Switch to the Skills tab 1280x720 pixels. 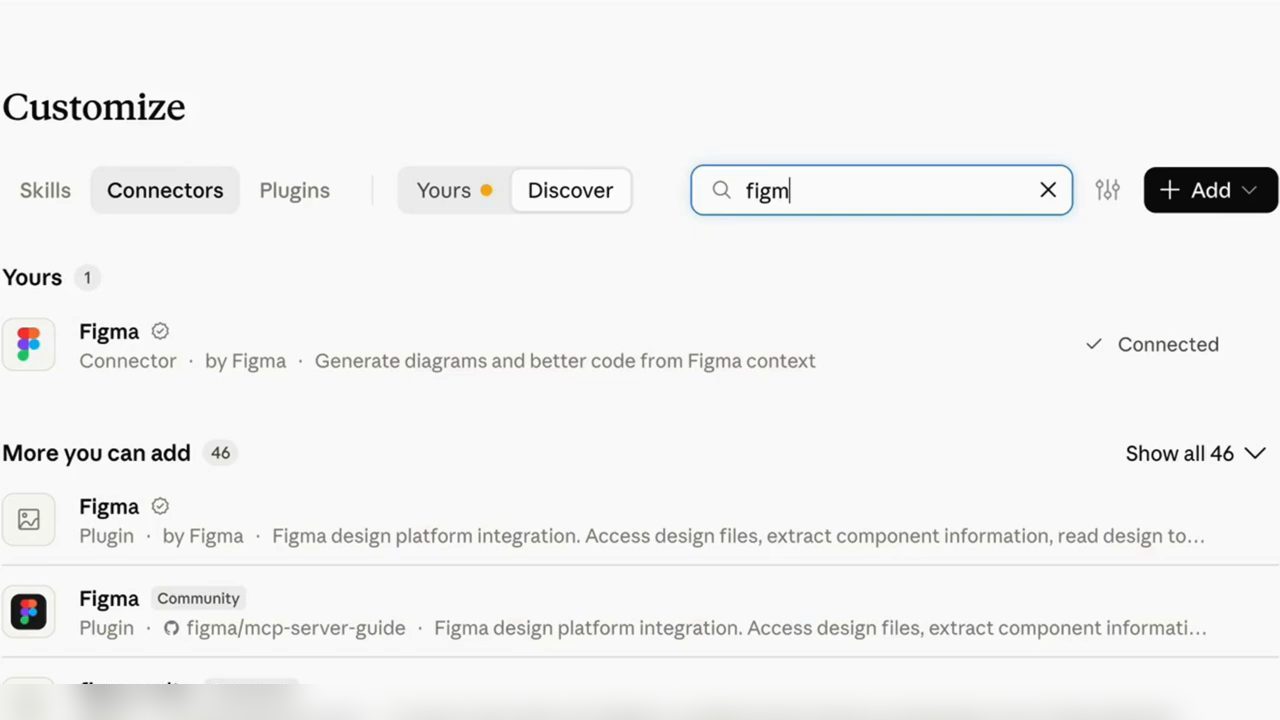[x=45, y=190]
